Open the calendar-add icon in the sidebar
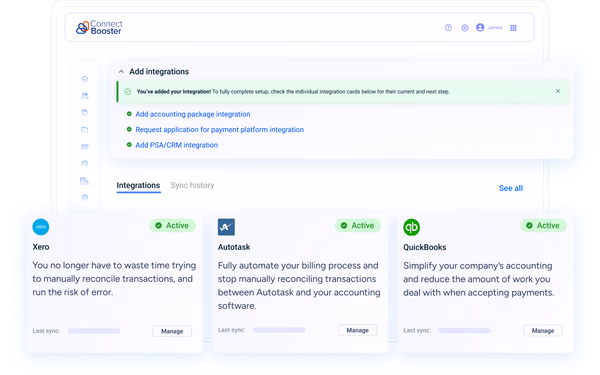The width and height of the screenshot is (600, 375). (x=85, y=181)
